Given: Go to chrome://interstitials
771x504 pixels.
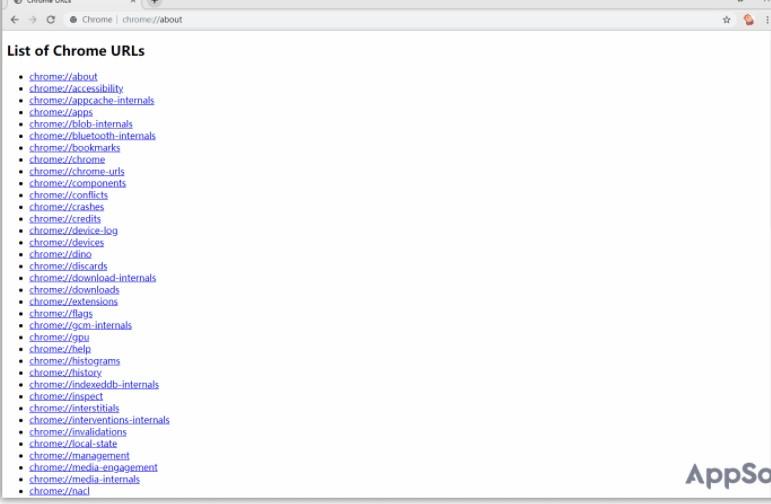Looking at the screenshot, I should pyautogui.click(x=74, y=408).
